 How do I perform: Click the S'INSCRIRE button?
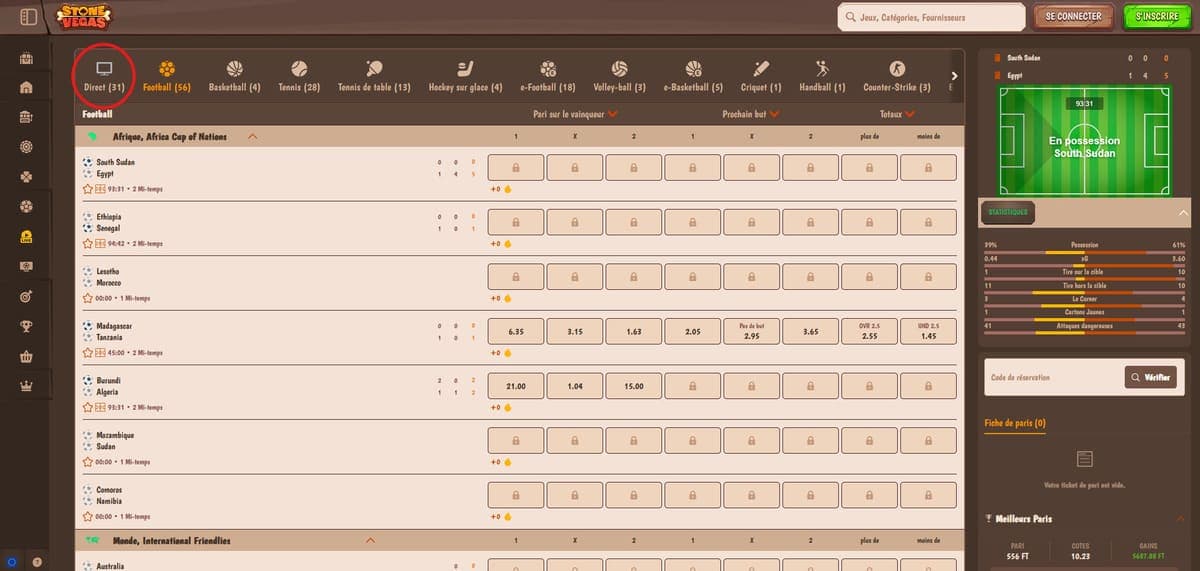point(1158,17)
